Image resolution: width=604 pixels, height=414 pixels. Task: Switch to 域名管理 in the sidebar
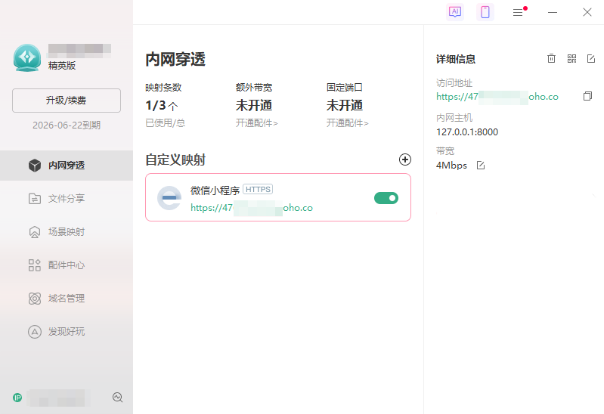66,298
